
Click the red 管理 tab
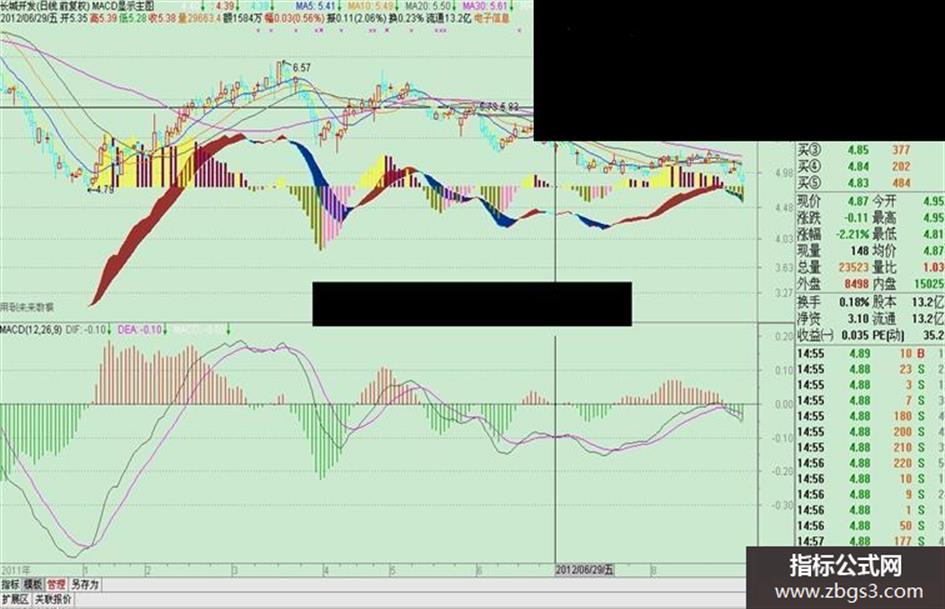pyautogui.click(x=56, y=584)
